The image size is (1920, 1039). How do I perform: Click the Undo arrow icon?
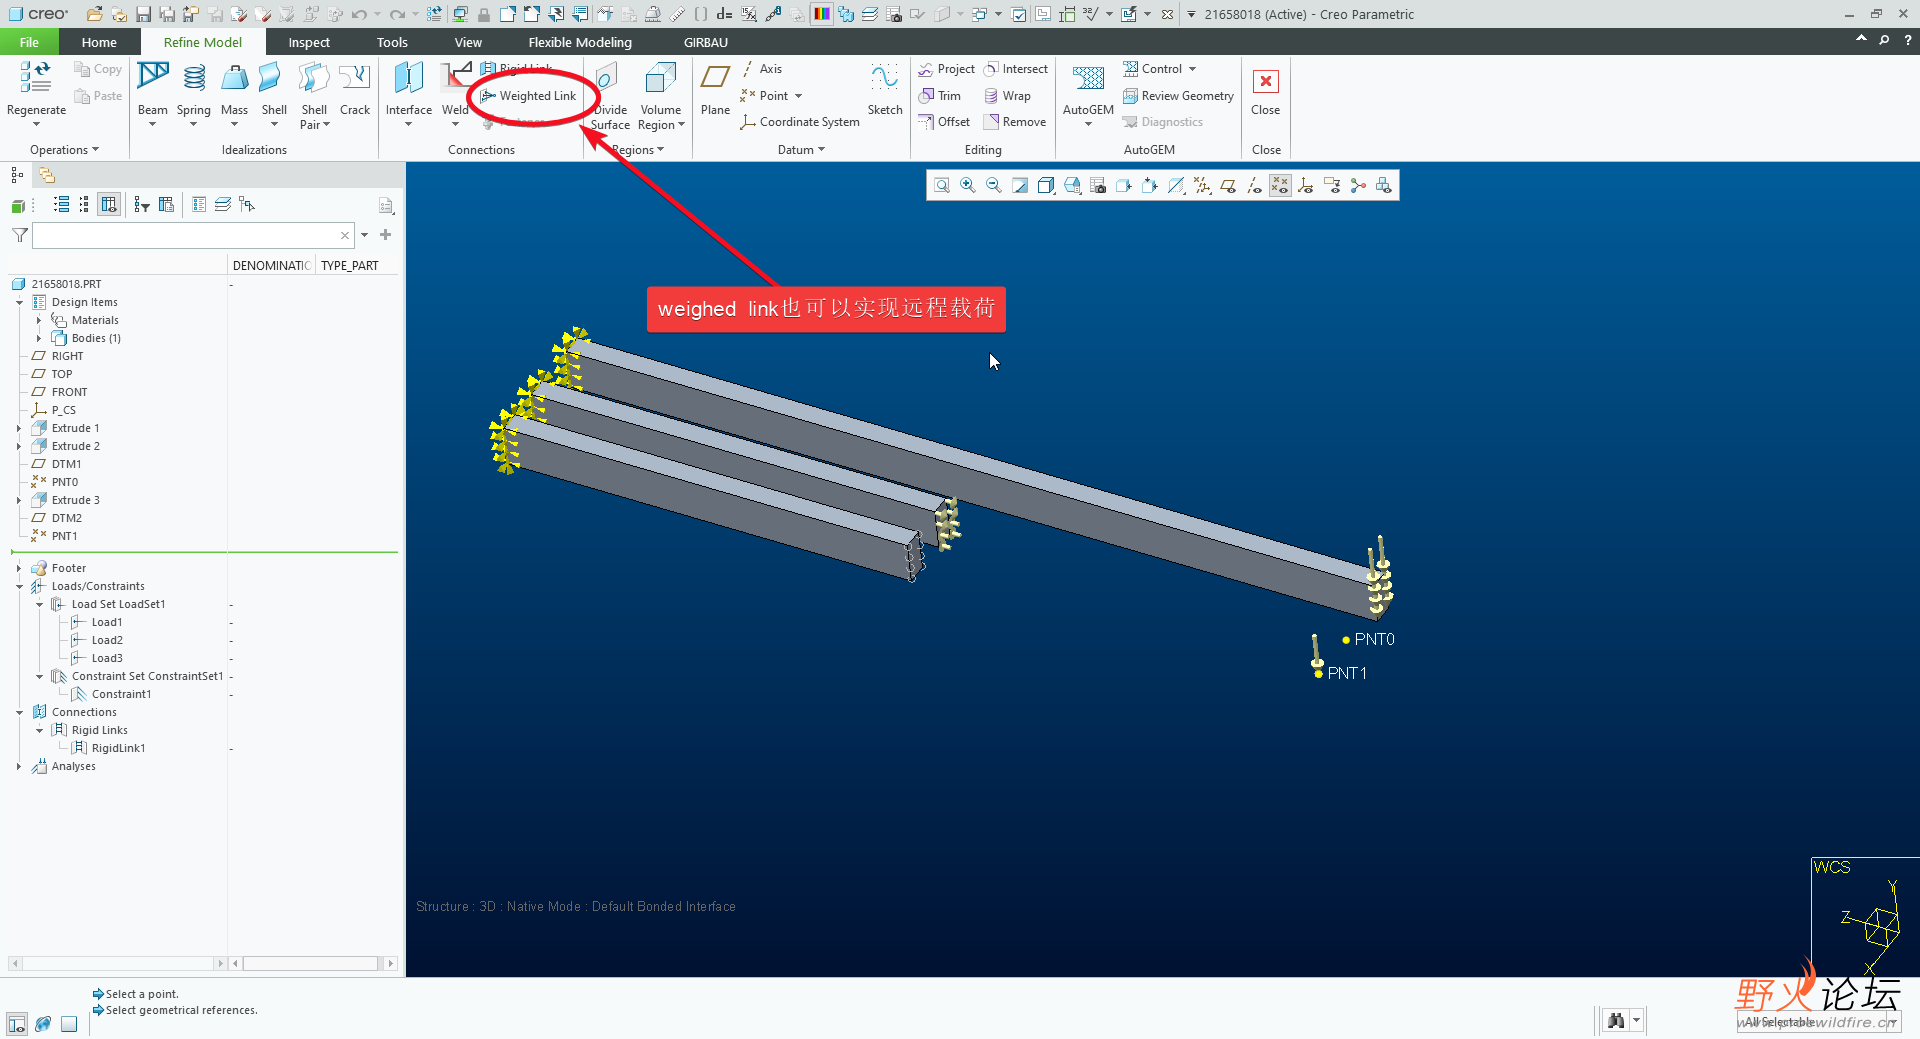(359, 14)
